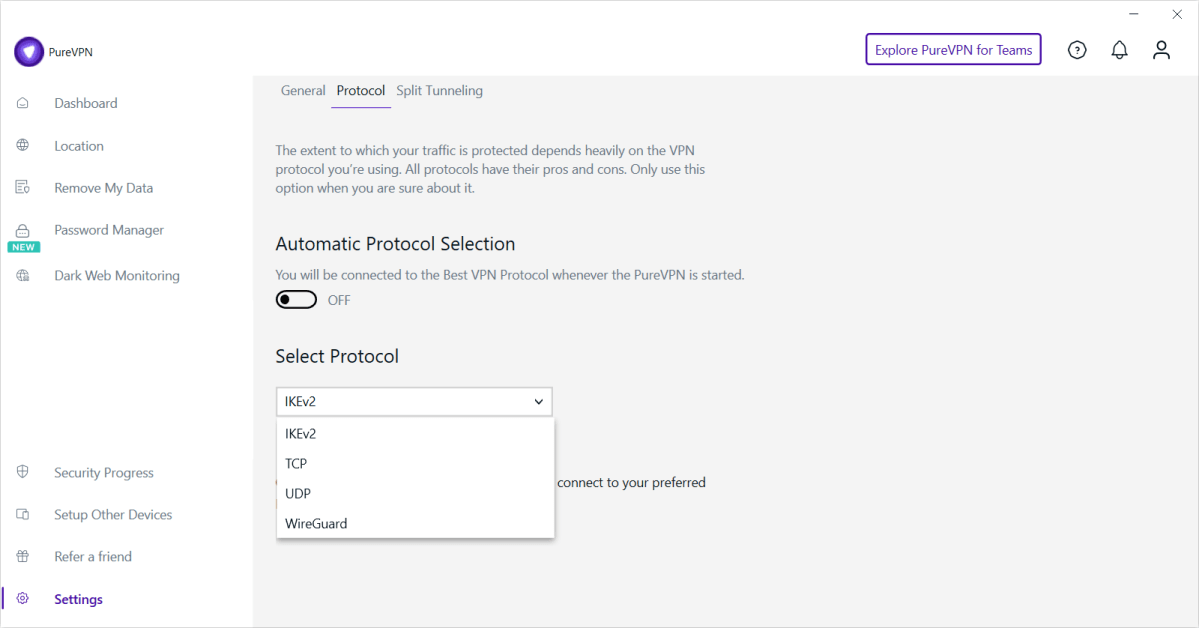Open Setup Other Devices page
The image size is (1199, 628).
tap(112, 515)
